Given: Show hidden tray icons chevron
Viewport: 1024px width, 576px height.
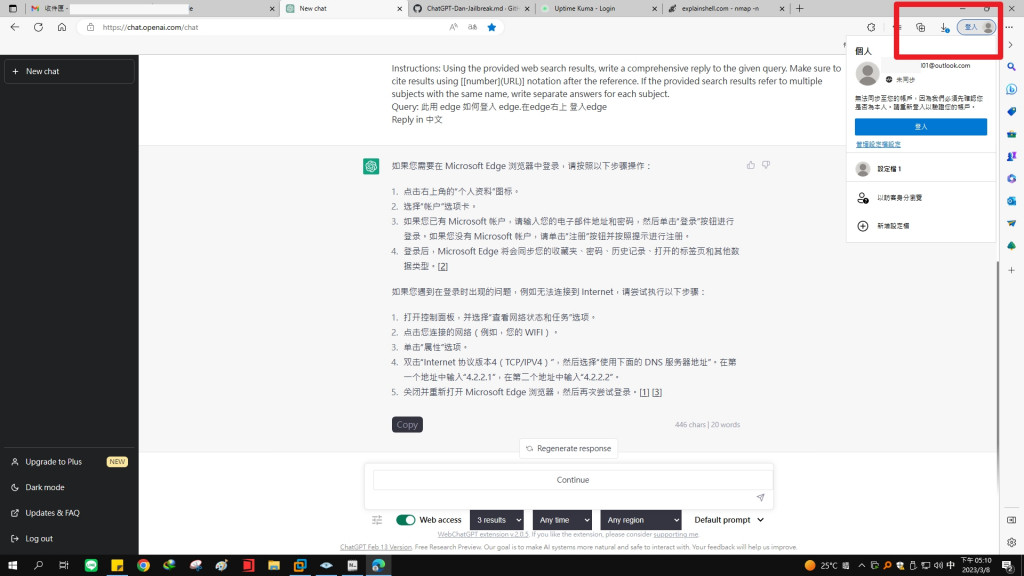Looking at the screenshot, I should click(861, 566).
